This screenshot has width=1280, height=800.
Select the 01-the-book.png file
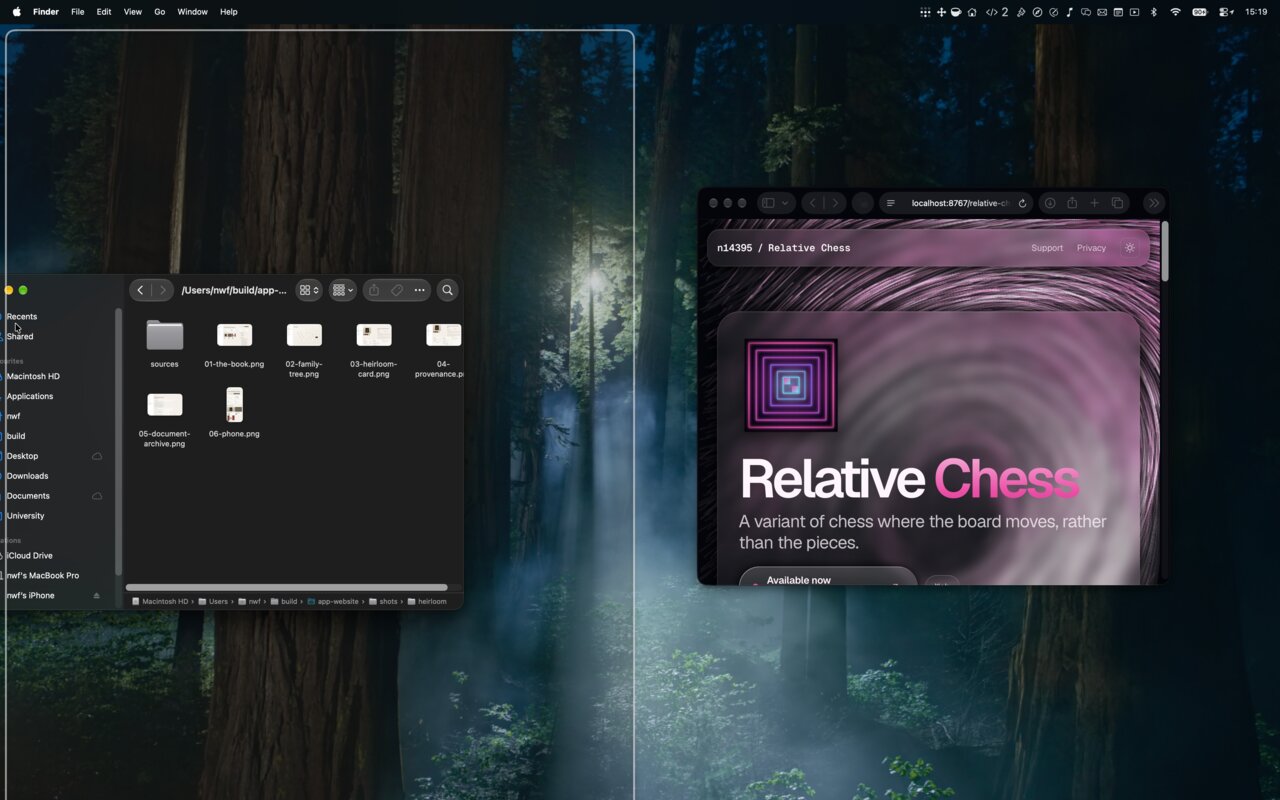pyautogui.click(x=234, y=344)
